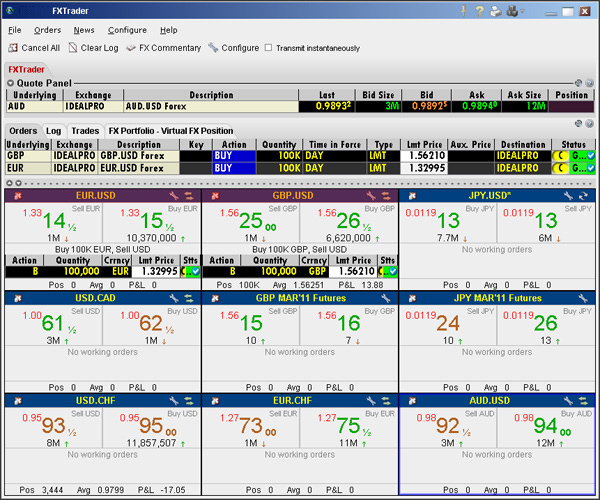This screenshot has height=500, width=600.
Task: Open USD.CAD cell wrench settings
Action: pos(174,298)
